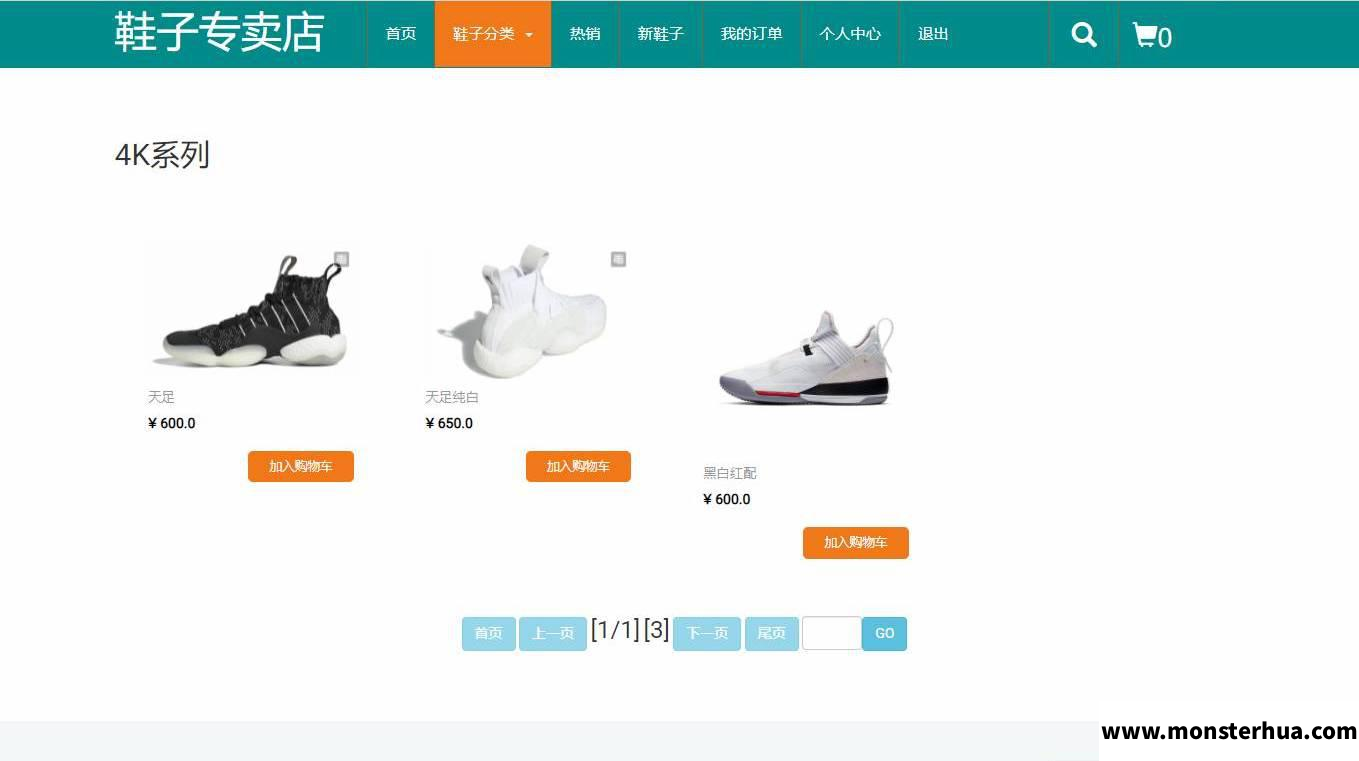Add 天足纯白 shoe to cart

(578, 466)
